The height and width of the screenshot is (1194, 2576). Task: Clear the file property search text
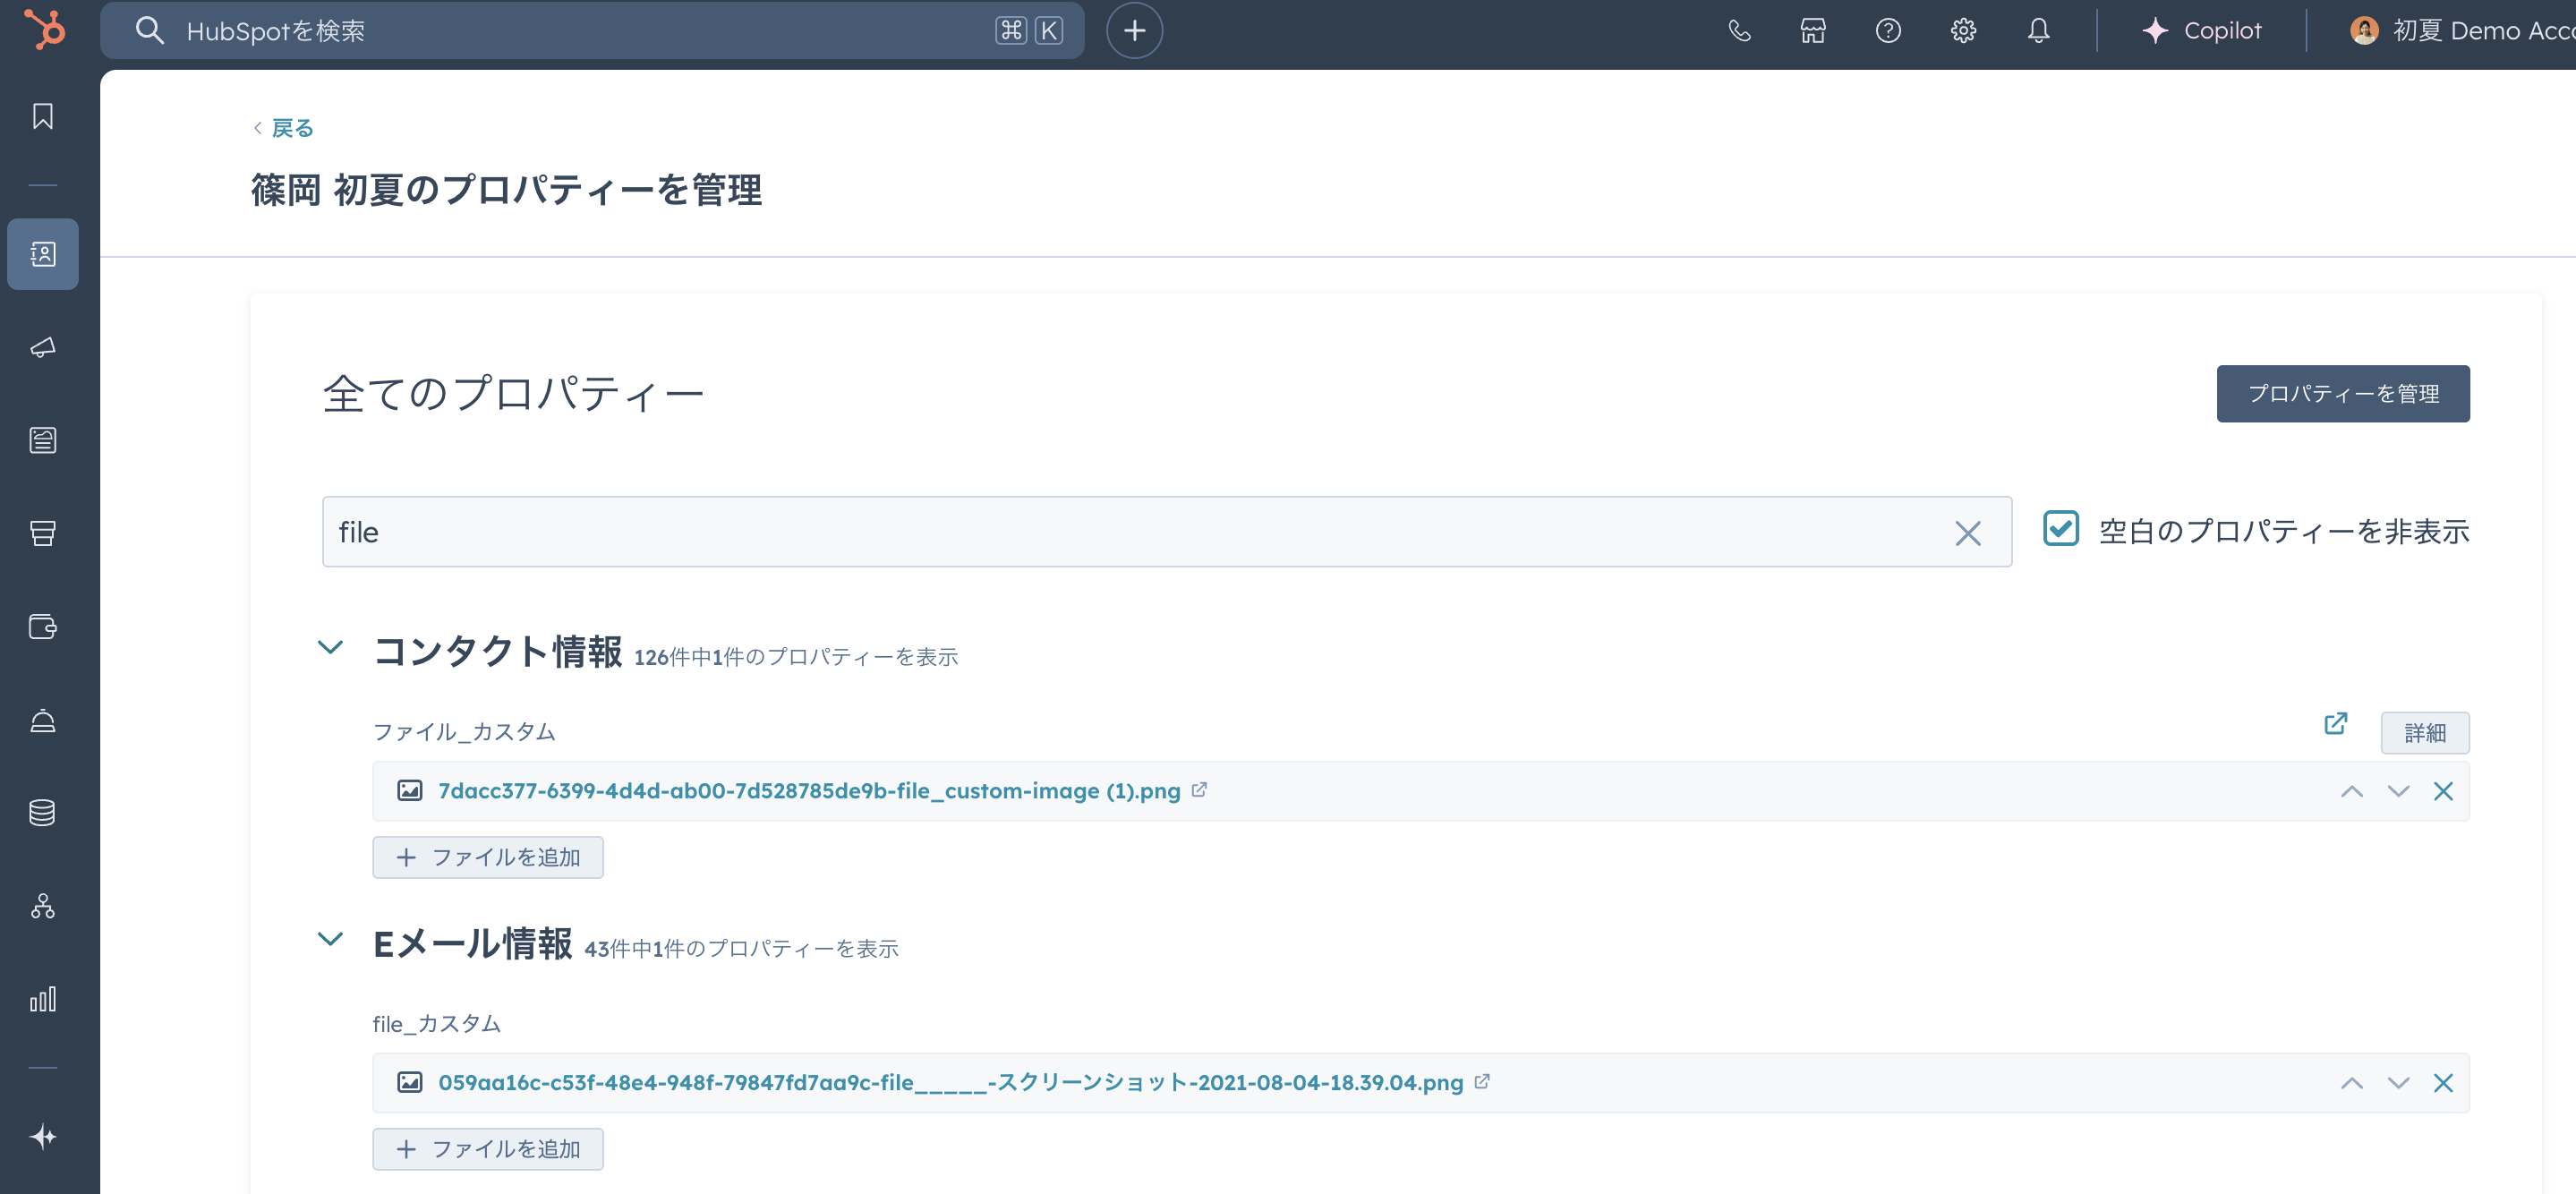[x=1967, y=533]
